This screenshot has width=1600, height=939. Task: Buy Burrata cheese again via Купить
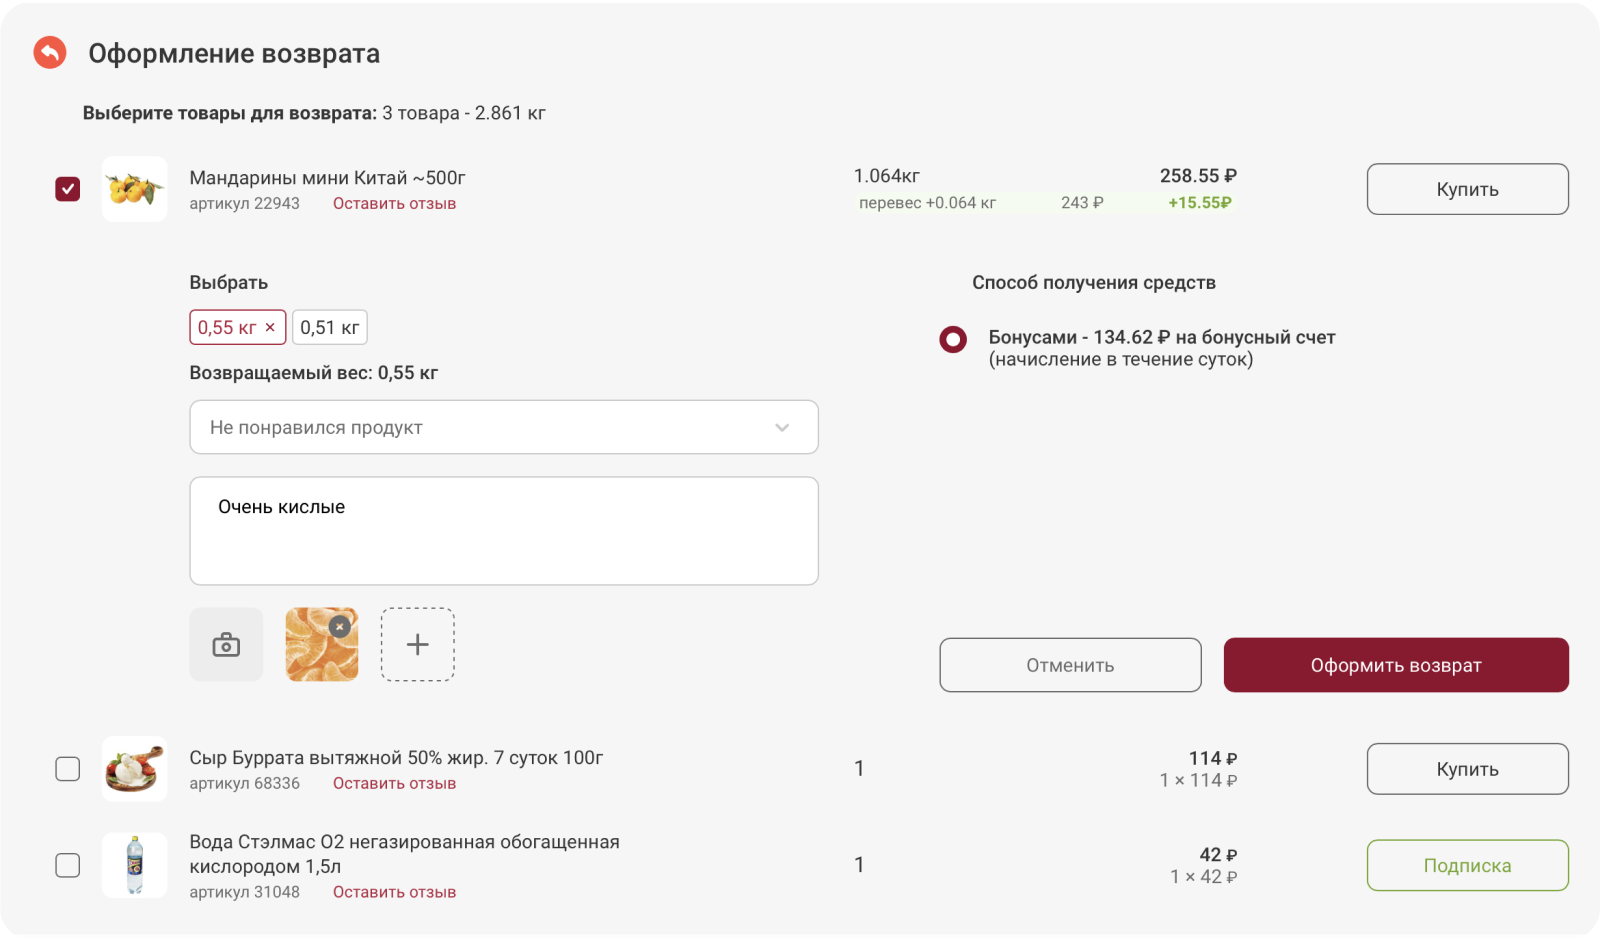point(1468,769)
